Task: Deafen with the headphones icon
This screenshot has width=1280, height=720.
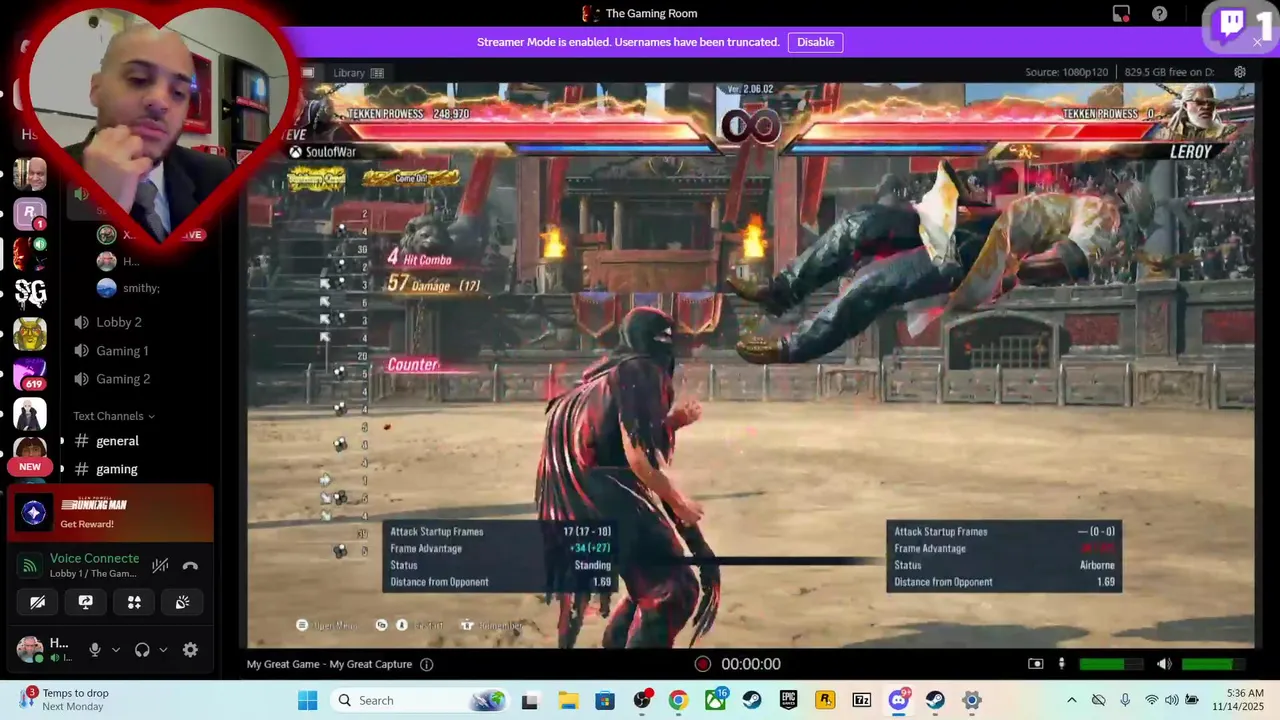Action: pyautogui.click(x=142, y=649)
